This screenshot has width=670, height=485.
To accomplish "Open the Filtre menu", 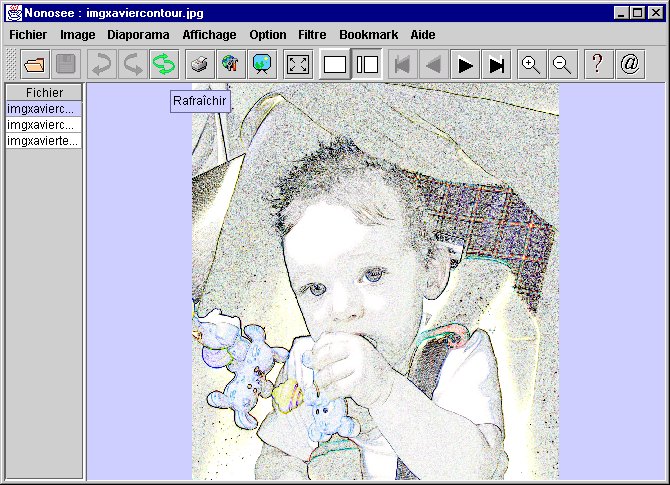I will tap(312, 35).
